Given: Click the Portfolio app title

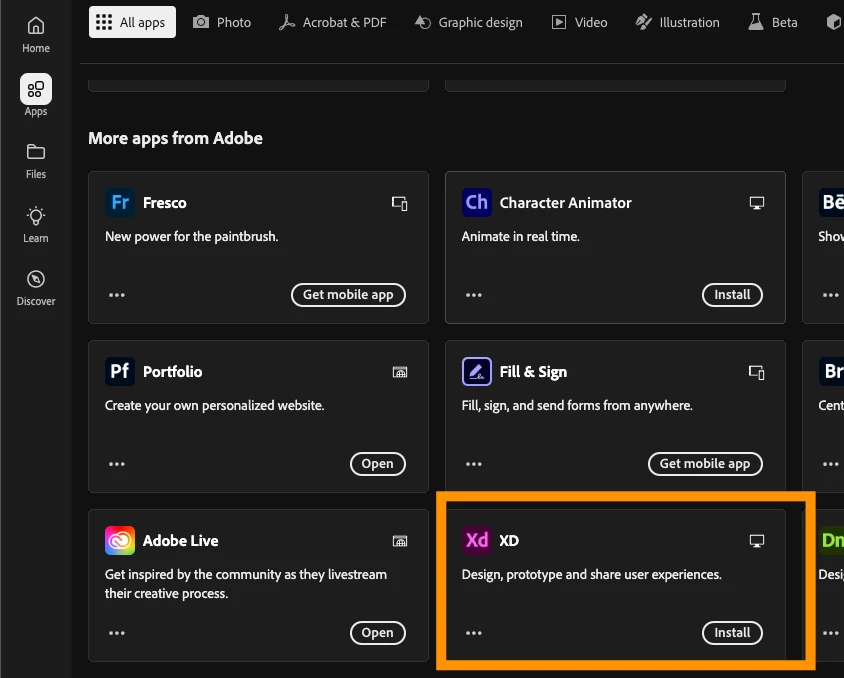Looking at the screenshot, I should [172, 372].
